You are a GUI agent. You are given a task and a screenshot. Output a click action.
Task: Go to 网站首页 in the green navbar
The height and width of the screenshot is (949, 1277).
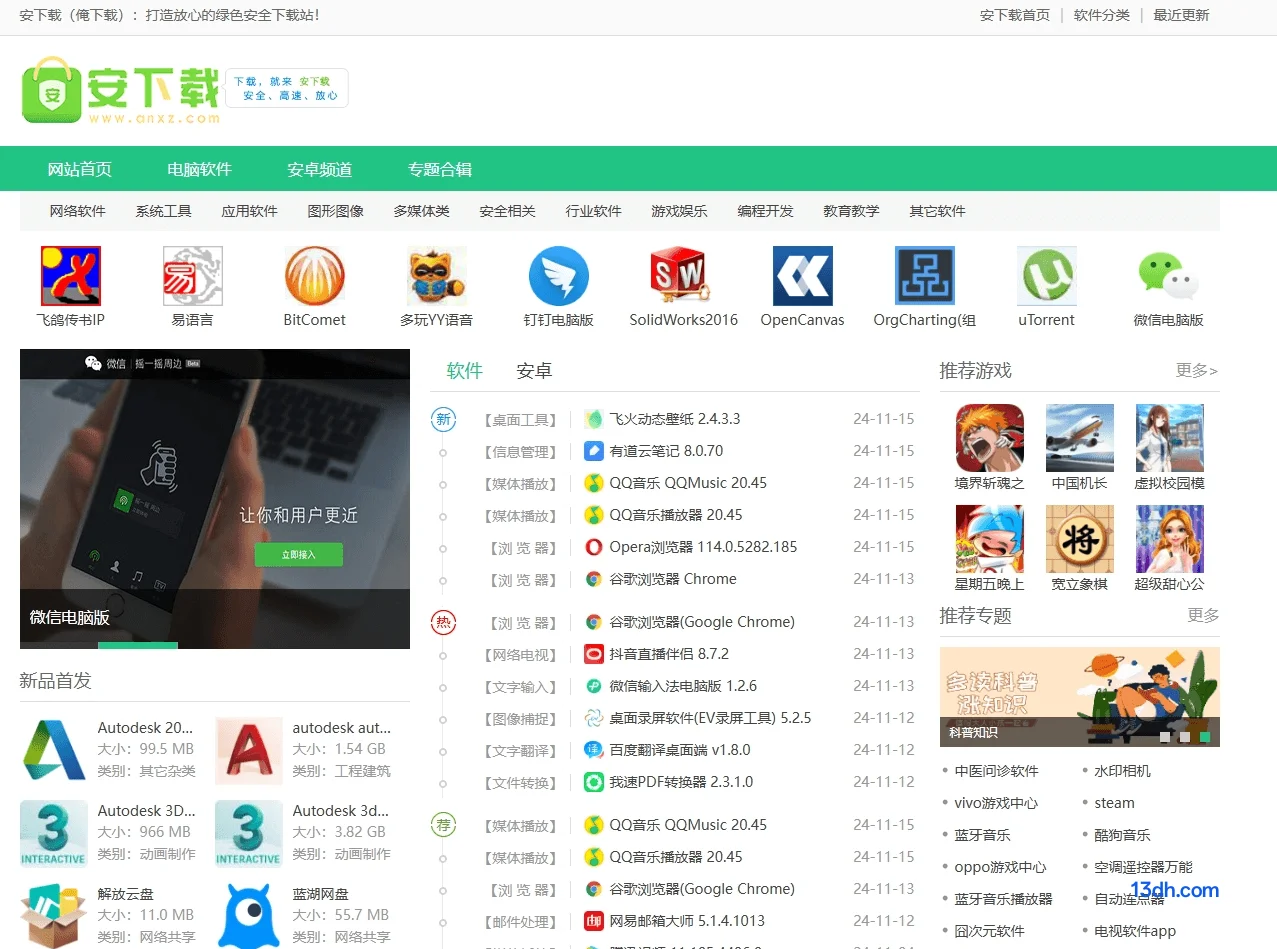(80, 169)
